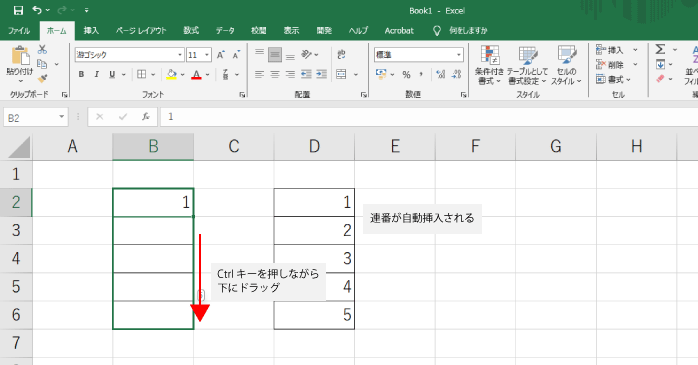Open the font name dropdown (游ゴシック)
This screenshot has height=365, width=698.
(180, 55)
